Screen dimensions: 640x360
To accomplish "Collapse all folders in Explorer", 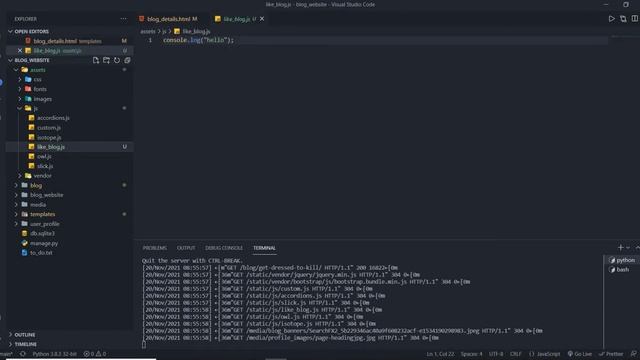I will (x=127, y=60).
